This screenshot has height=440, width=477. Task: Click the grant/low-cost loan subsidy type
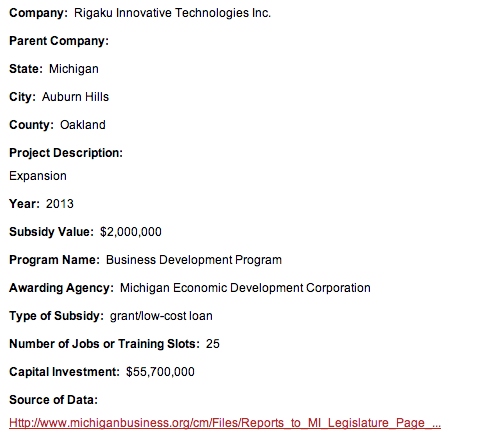[161, 316]
